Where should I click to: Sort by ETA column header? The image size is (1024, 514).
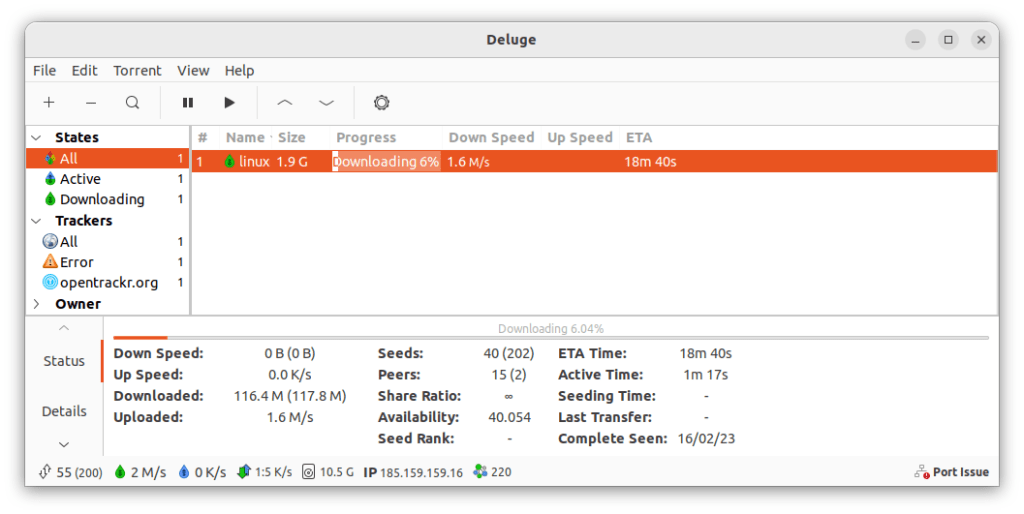click(x=639, y=138)
